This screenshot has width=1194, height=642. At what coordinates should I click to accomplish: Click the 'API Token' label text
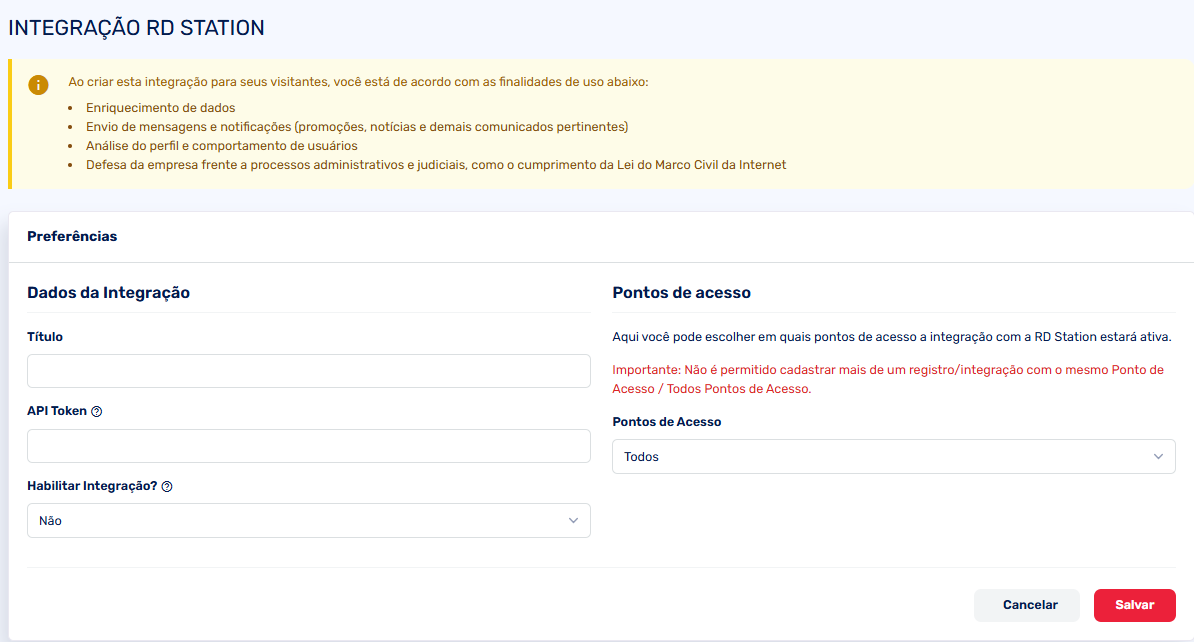coord(57,411)
